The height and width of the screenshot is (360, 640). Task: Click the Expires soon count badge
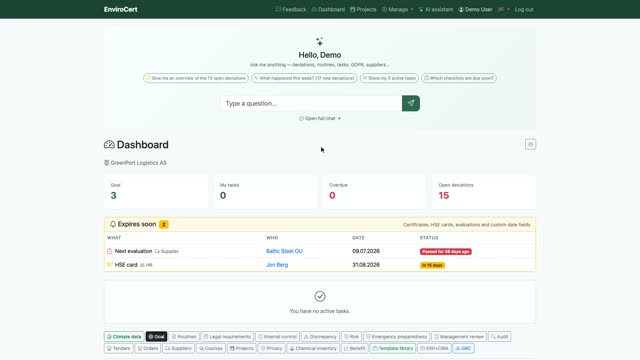164,224
